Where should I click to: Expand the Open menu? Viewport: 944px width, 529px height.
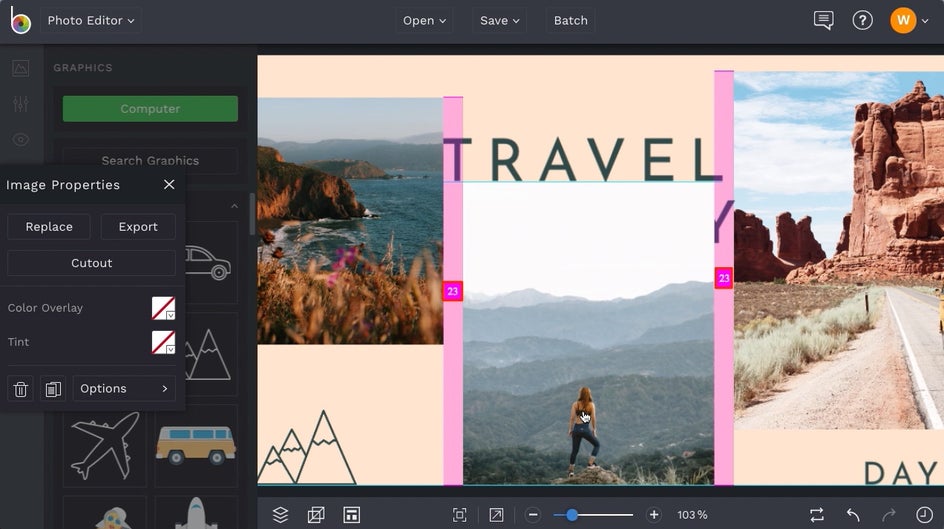click(425, 20)
